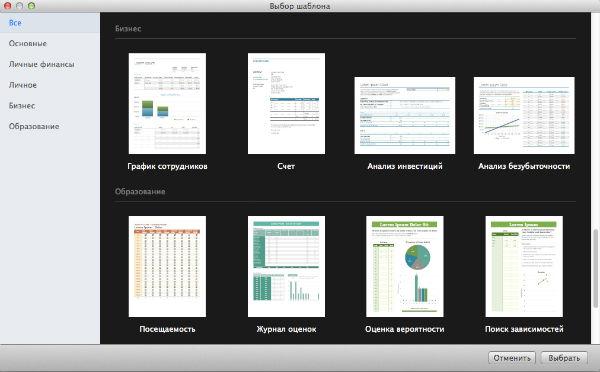Click the Бизнес section heading
600x372 pixels.
coord(128,28)
